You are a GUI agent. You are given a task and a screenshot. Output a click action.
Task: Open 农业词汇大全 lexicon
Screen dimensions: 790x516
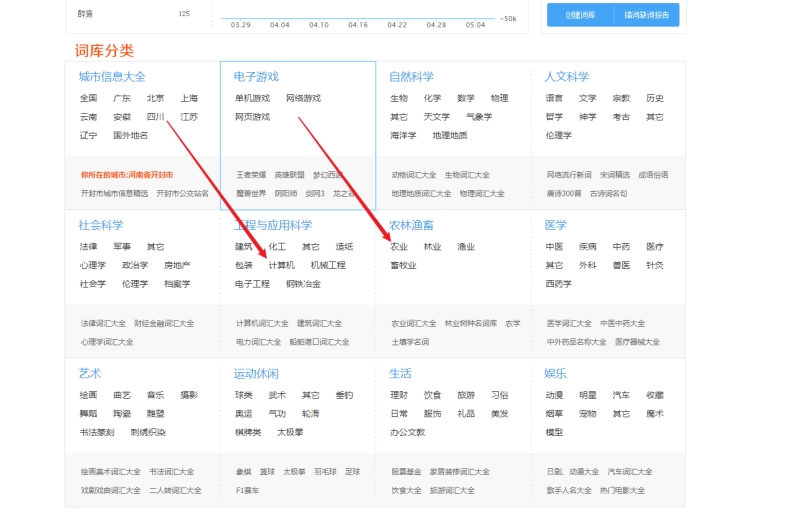(414, 324)
